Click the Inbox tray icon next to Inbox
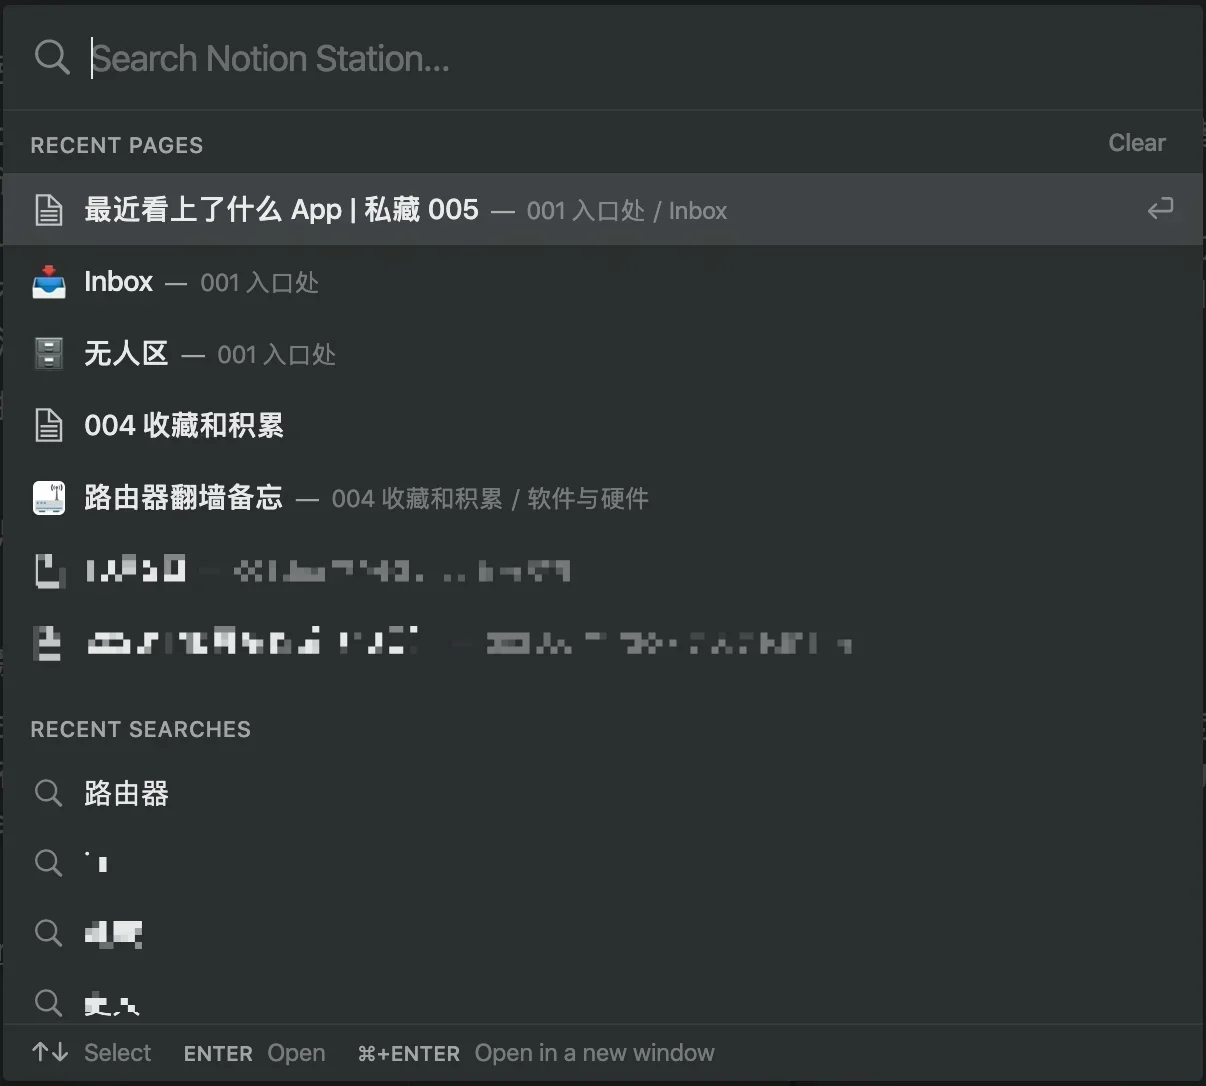The image size is (1206, 1086). coord(48,281)
